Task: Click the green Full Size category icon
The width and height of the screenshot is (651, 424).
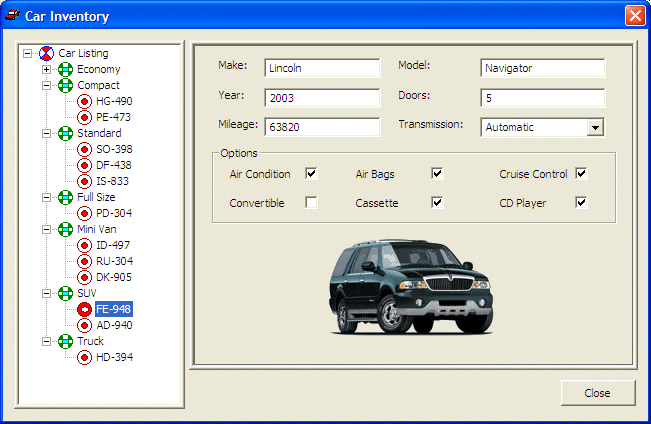Action: (x=65, y=197)
